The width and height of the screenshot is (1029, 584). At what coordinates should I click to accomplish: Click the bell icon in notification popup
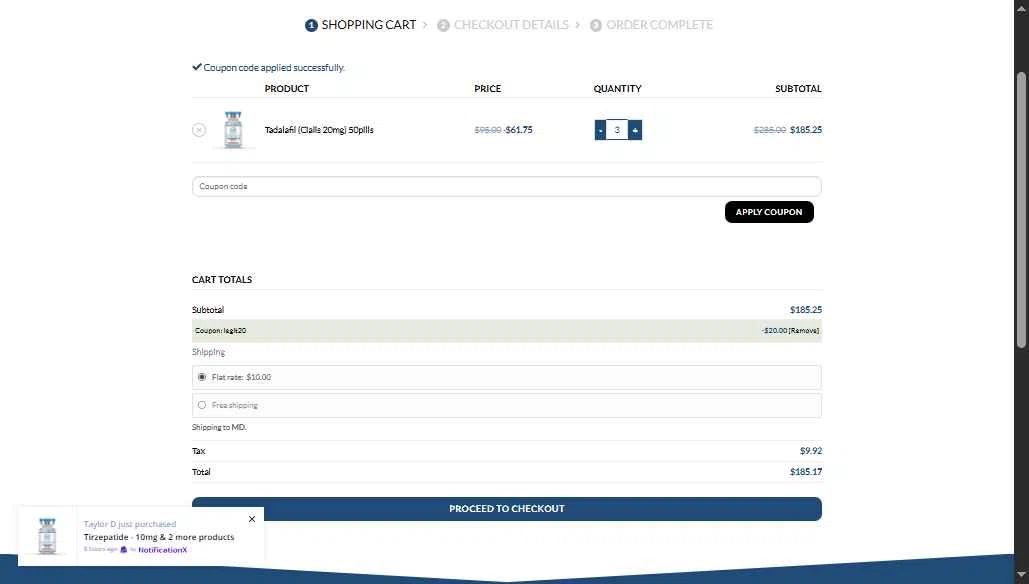click(123, 549)
